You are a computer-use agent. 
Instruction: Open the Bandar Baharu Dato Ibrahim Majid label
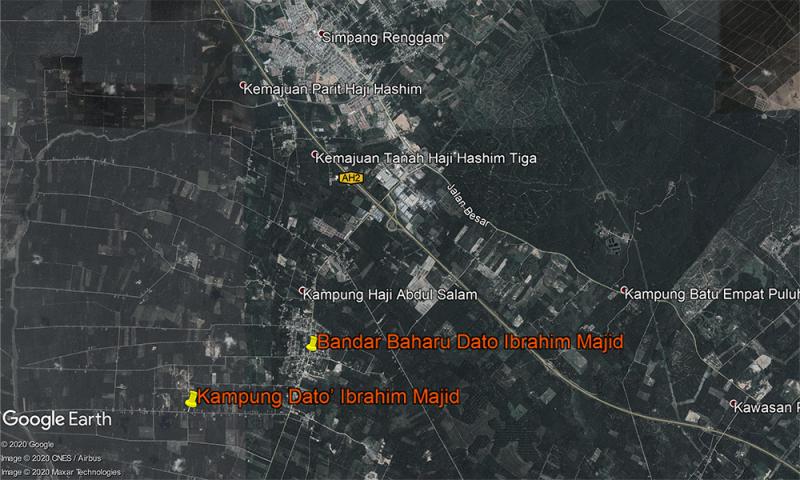470,343
